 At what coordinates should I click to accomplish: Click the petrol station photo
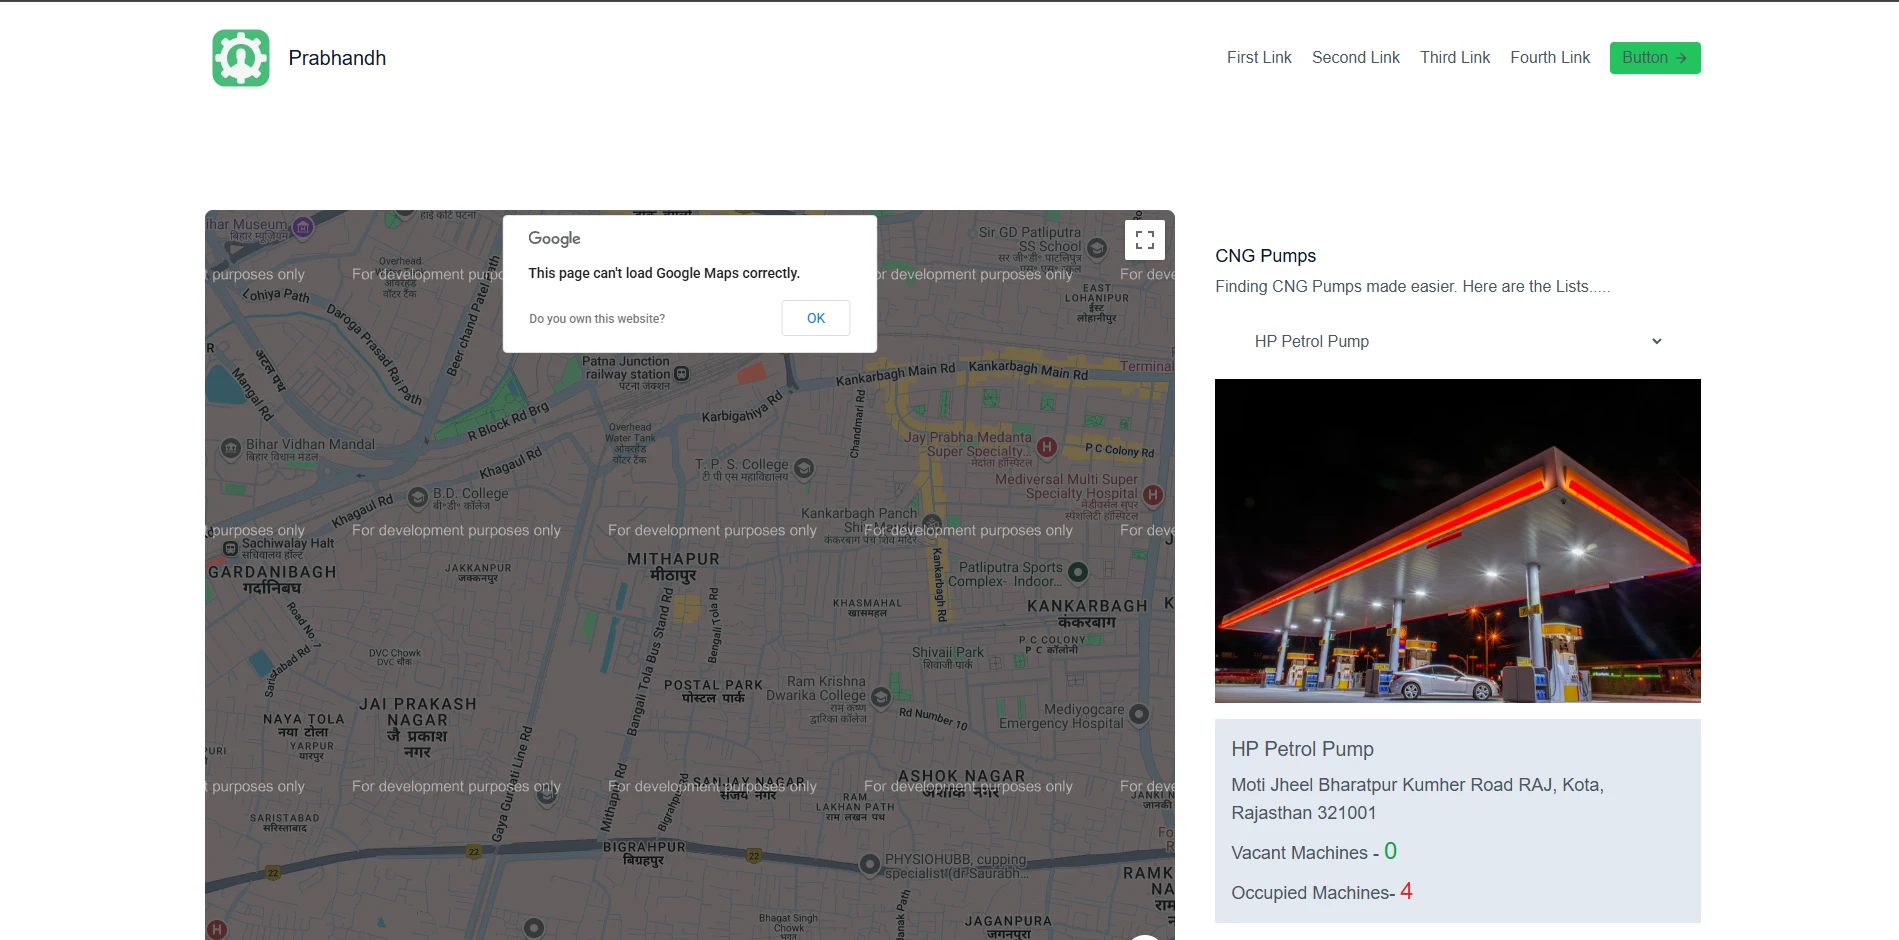pos(1458,541)
